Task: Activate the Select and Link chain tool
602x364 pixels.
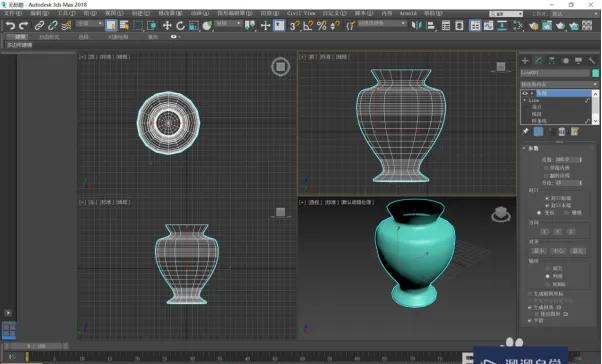Action: tap(39, 26)
